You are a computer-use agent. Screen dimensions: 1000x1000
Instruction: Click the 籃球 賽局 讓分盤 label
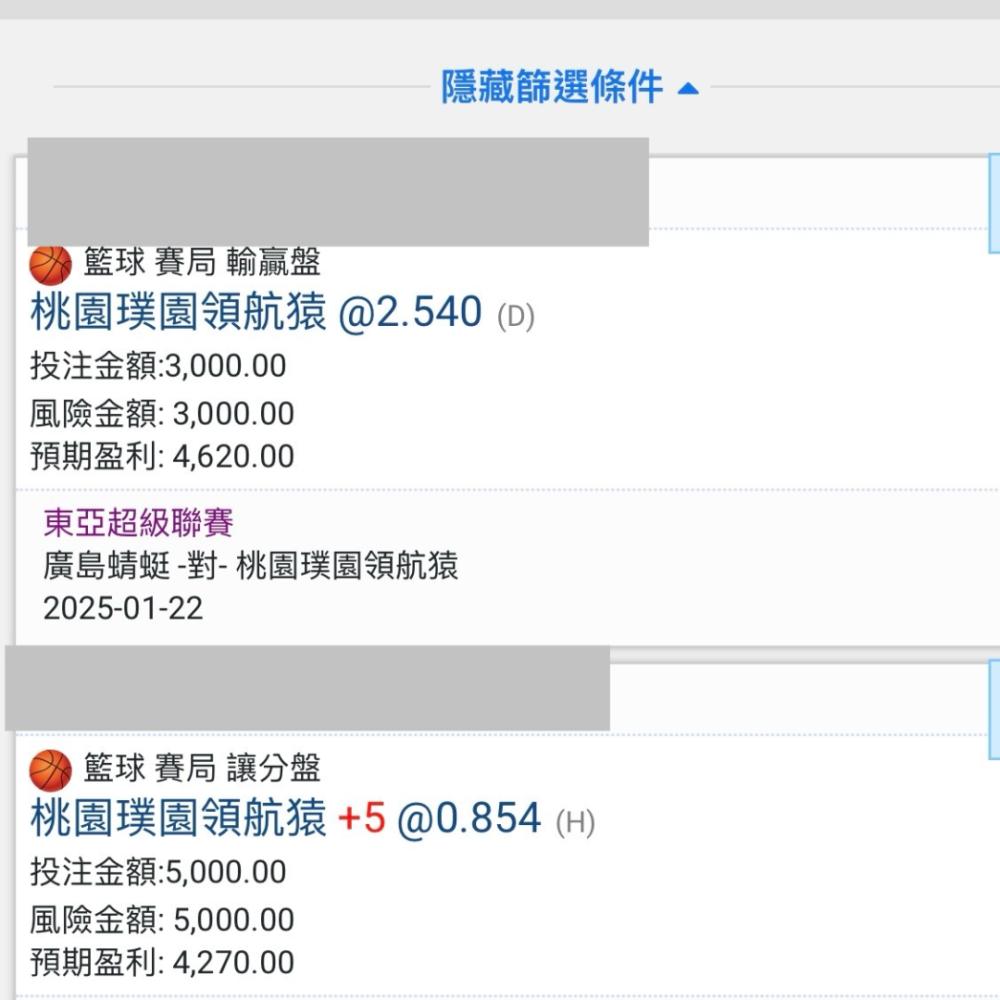202,768
